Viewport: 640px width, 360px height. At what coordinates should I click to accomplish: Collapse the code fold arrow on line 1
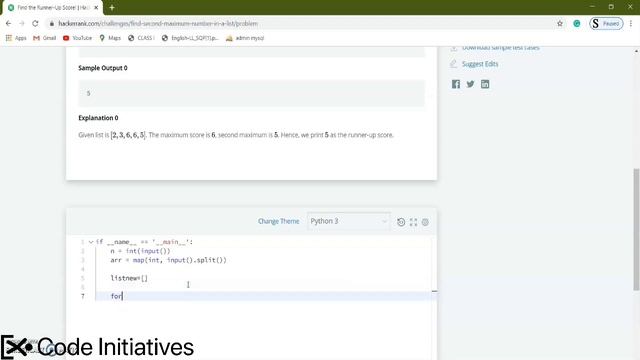91,242
